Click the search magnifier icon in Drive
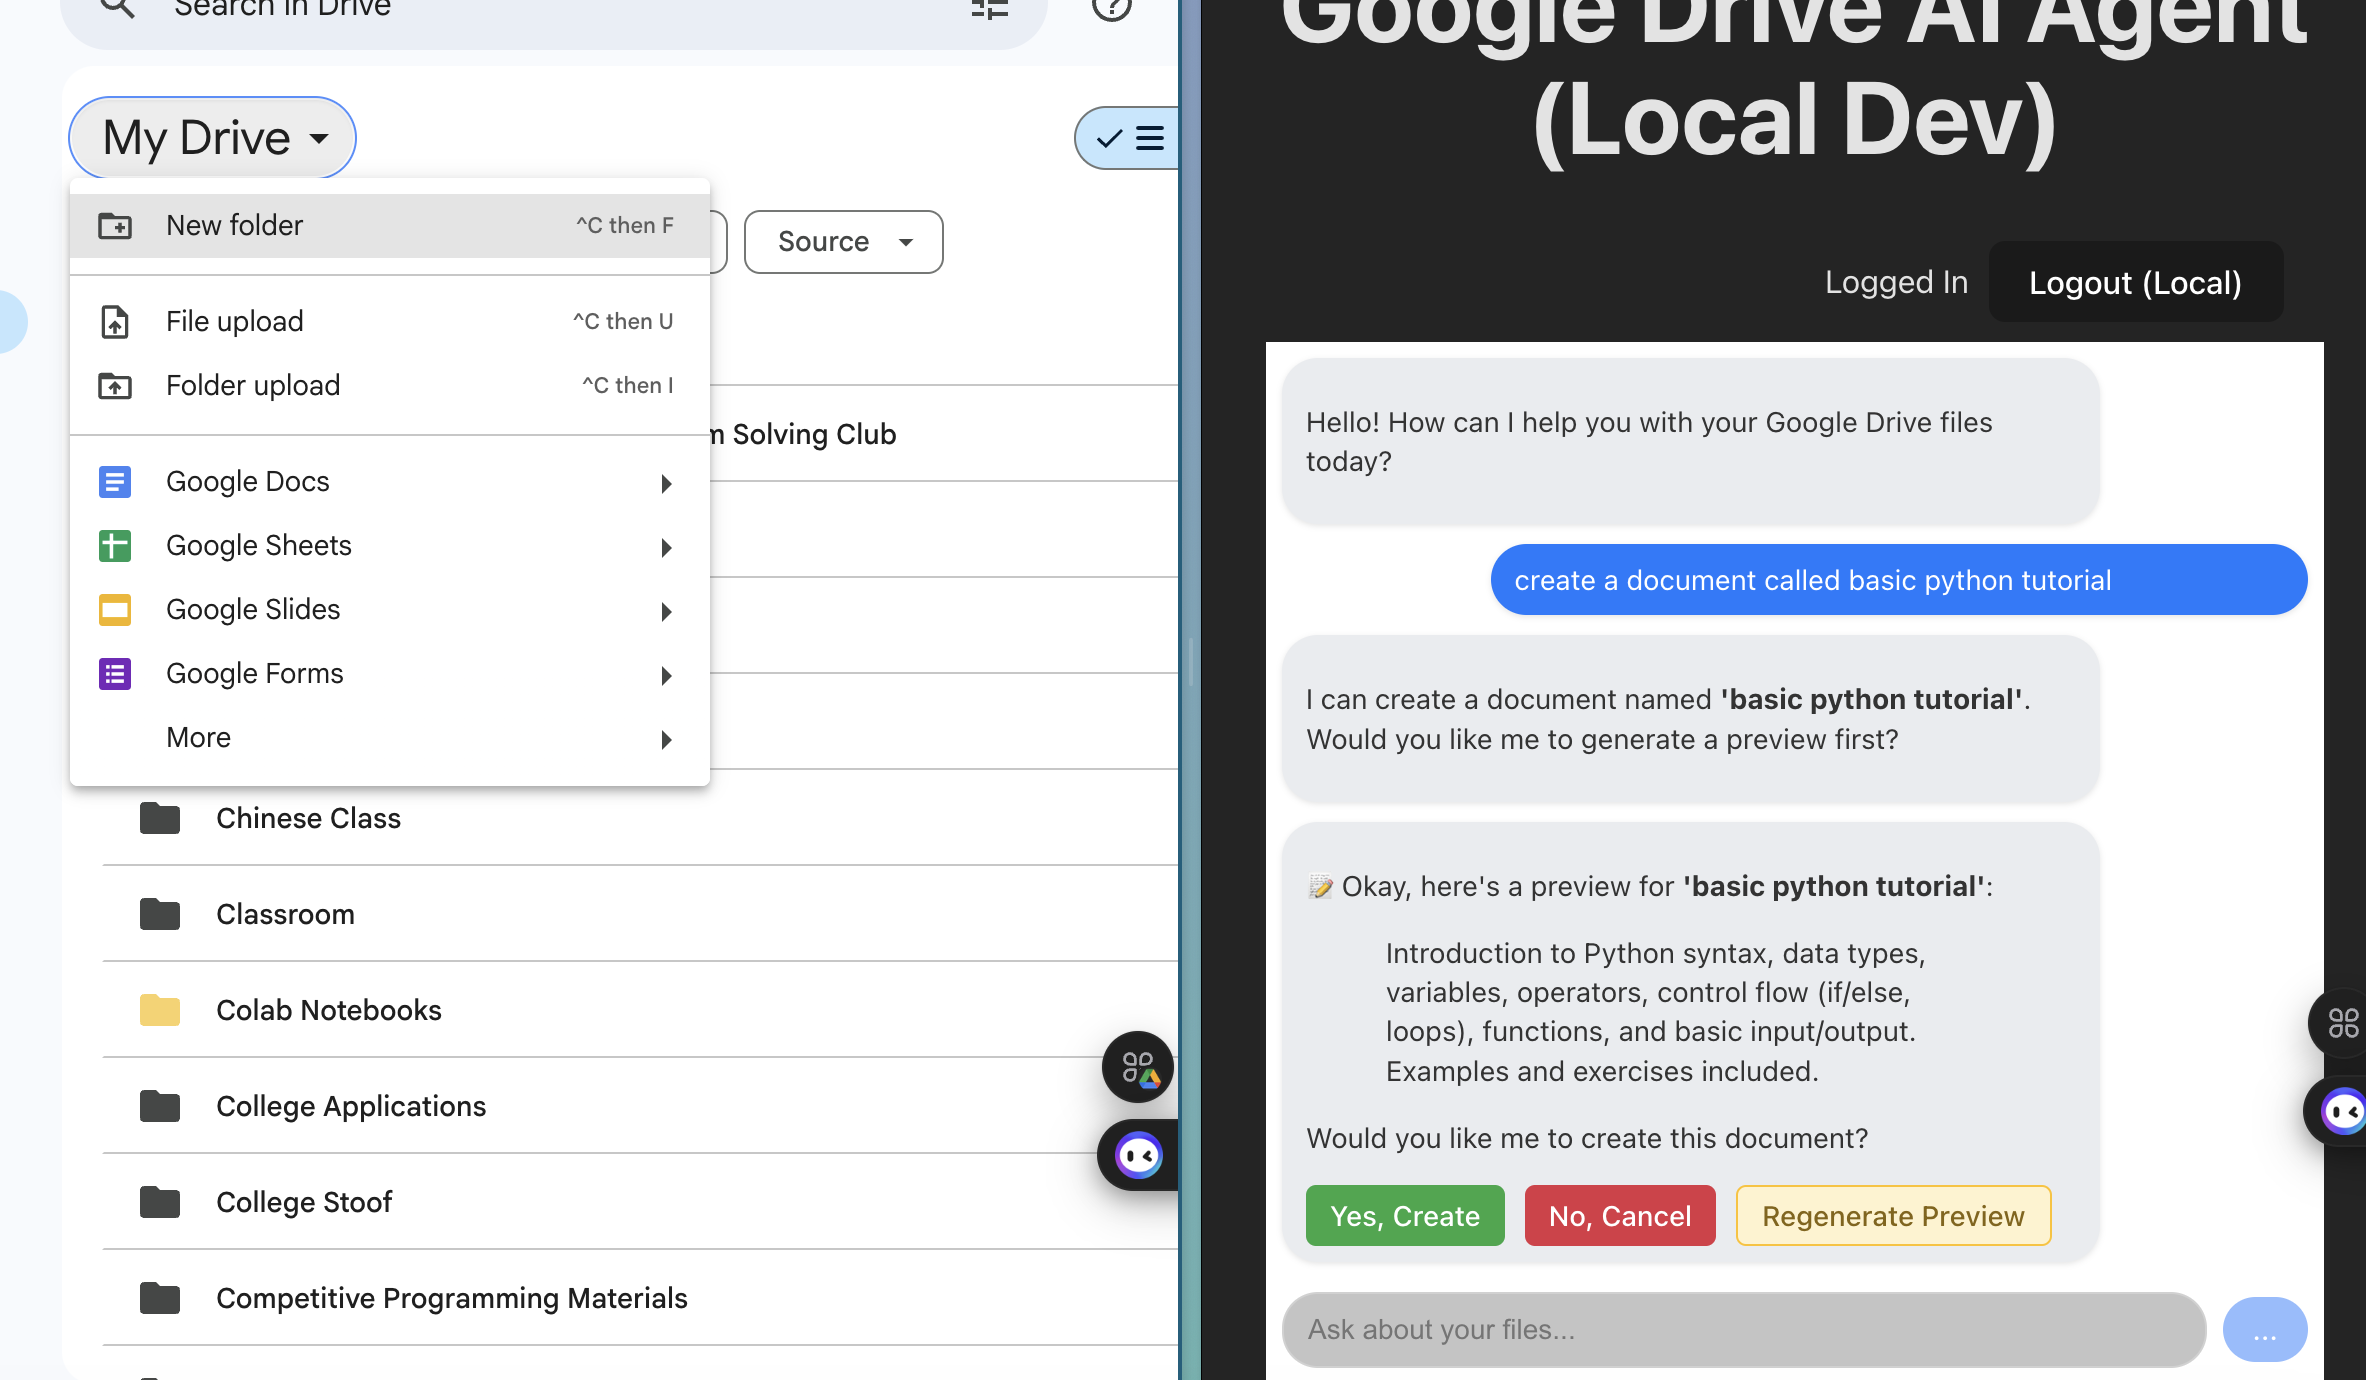 118,8
